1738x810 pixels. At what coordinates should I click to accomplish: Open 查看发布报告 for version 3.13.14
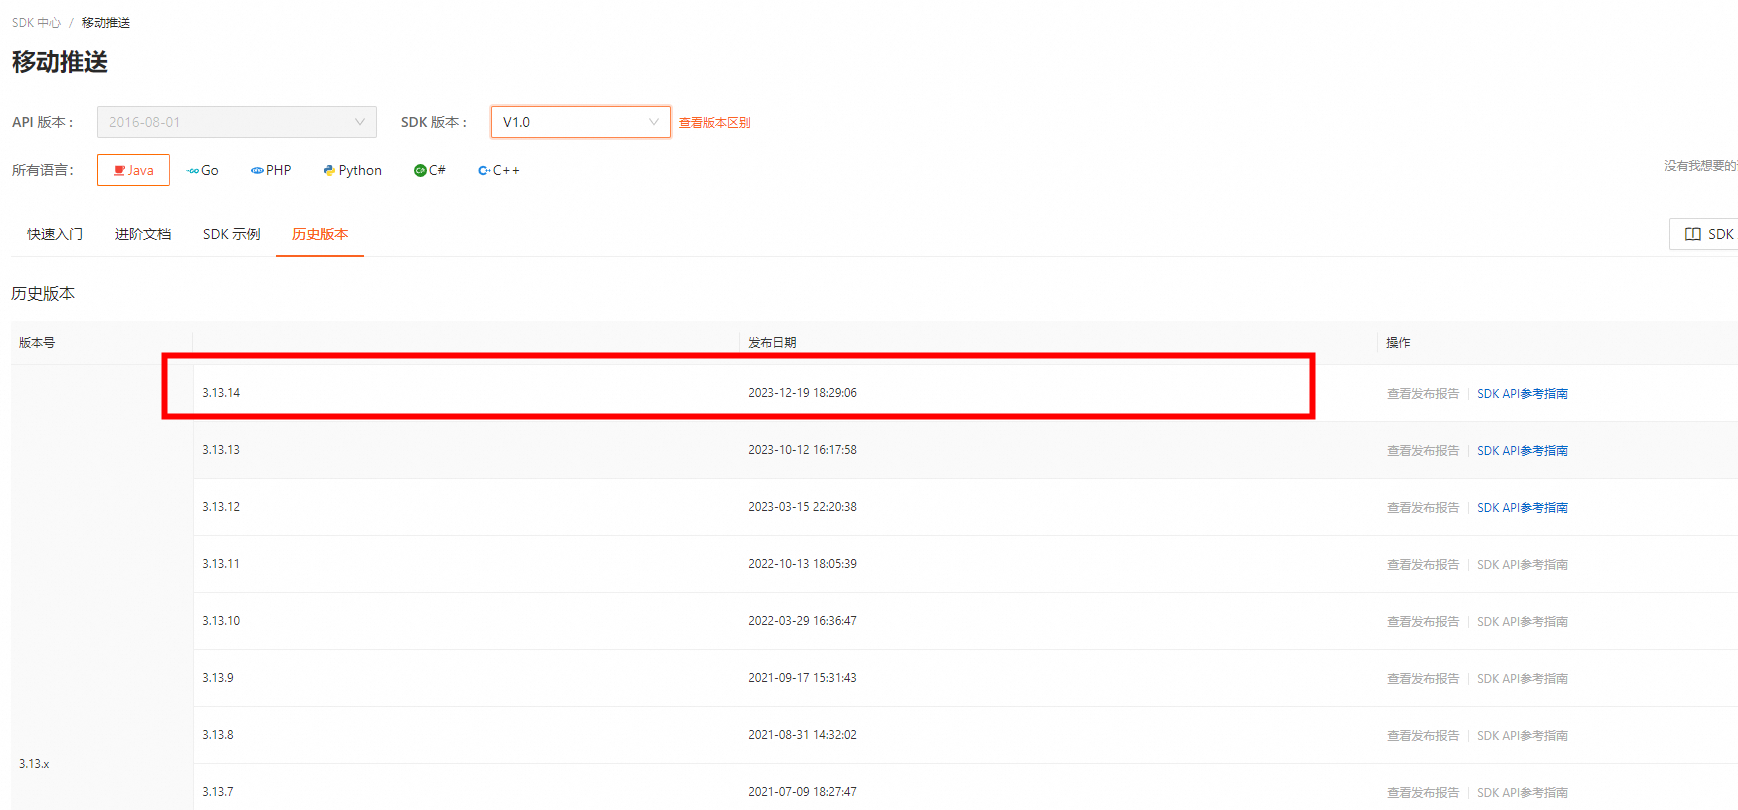tap(1423, 394)
